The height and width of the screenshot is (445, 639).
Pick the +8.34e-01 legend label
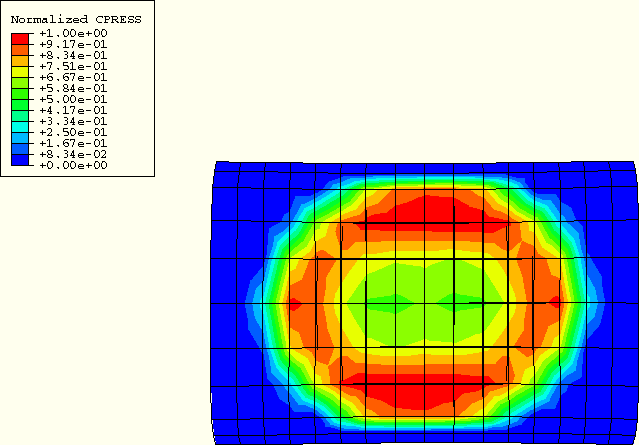point(73,55)
